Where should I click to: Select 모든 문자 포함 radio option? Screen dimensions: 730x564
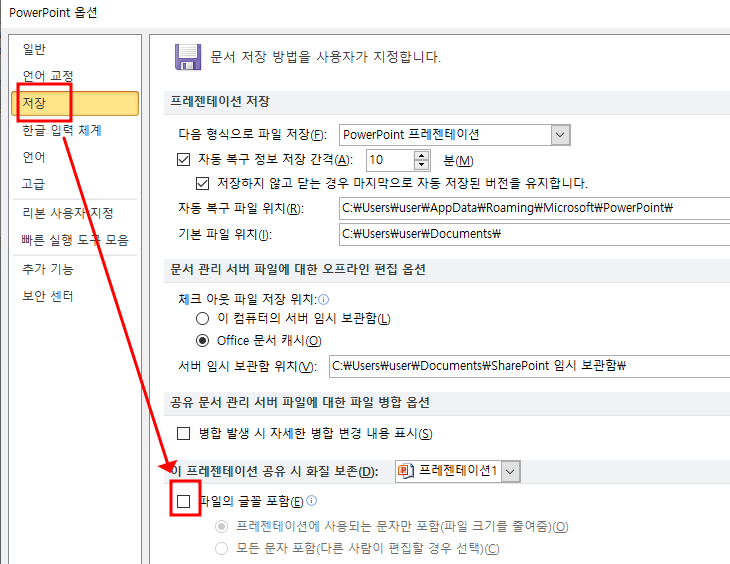[x=221, y=548]
